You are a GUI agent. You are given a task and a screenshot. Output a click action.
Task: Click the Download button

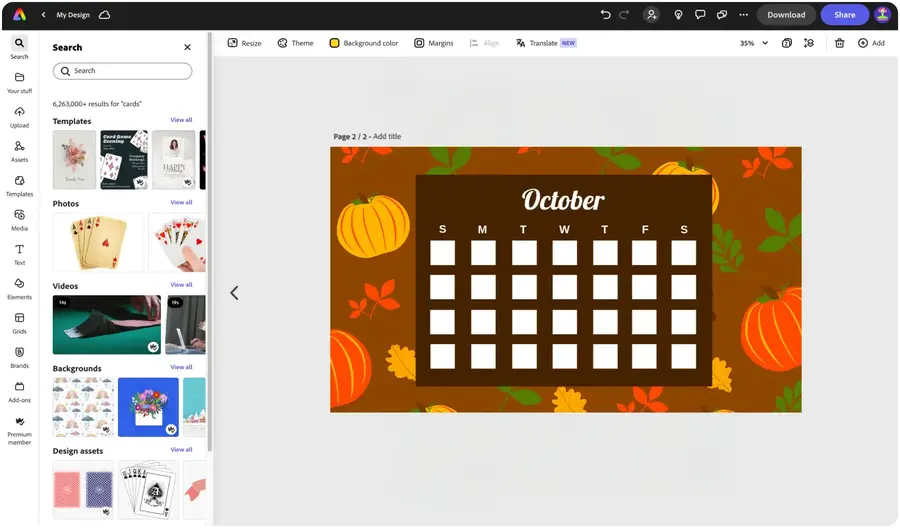pyautogui.click(x=786, y=15)
